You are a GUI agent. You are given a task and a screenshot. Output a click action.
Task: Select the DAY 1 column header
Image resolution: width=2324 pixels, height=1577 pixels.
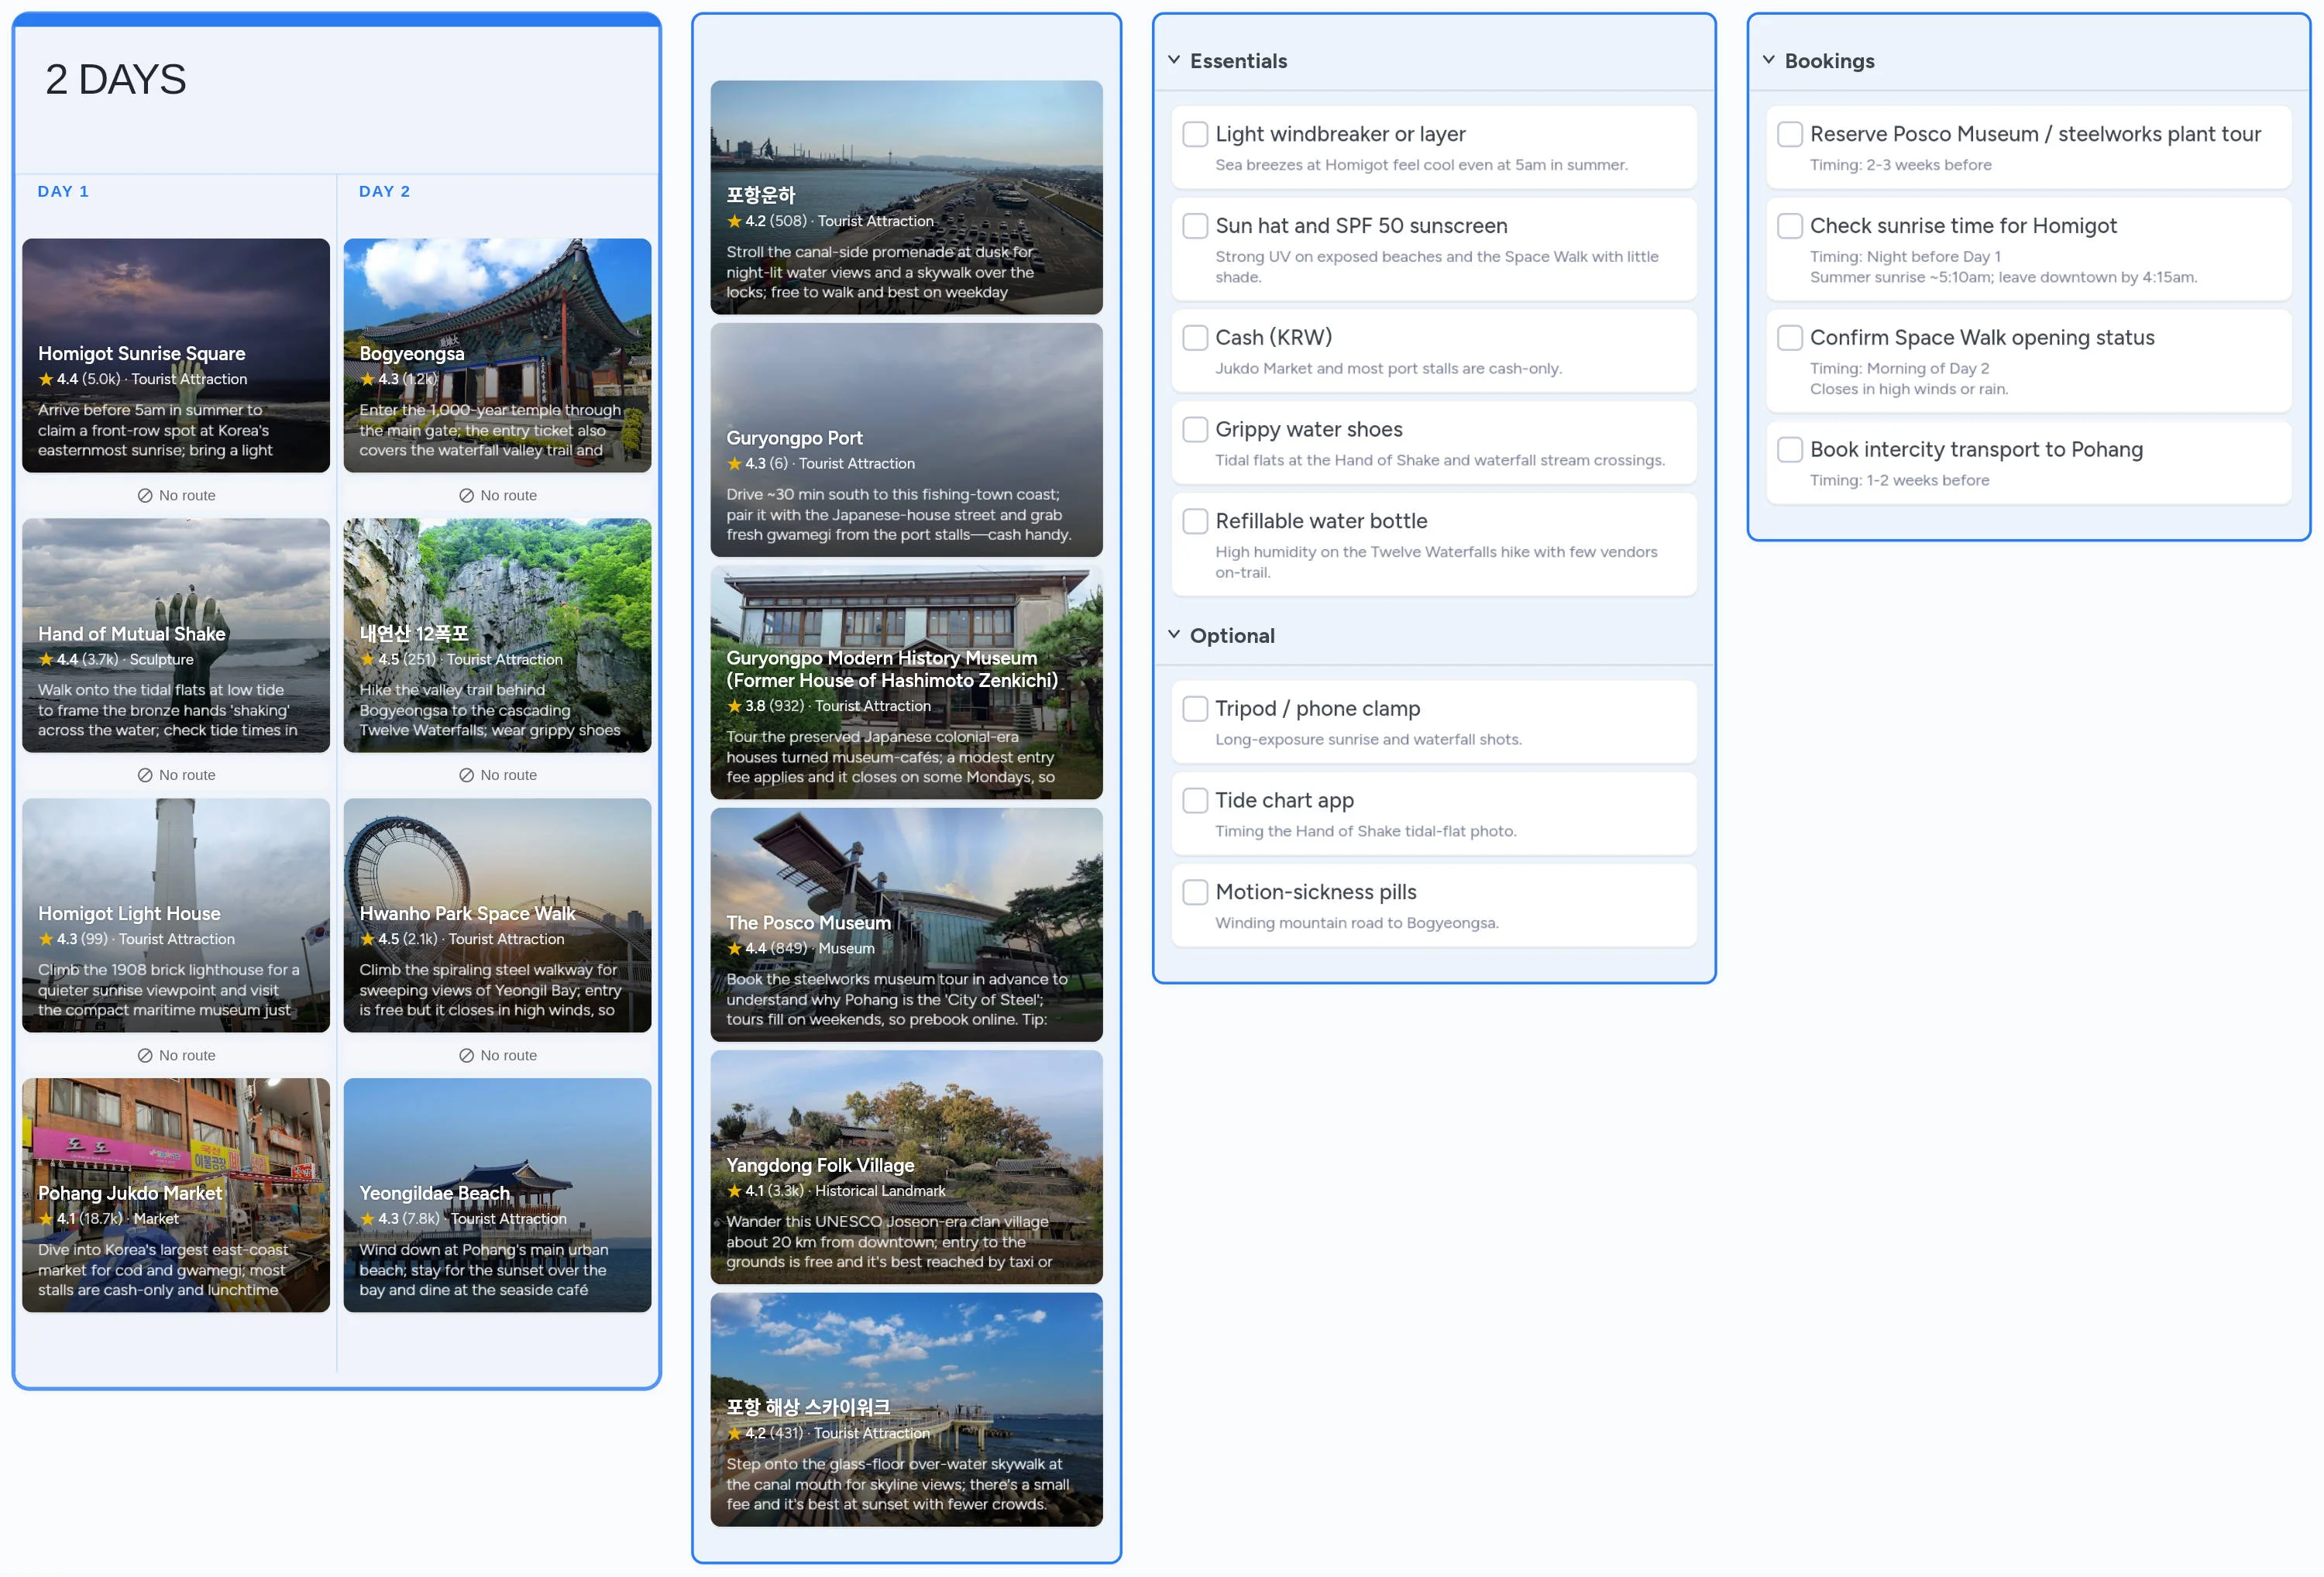pyautogui.click(x=63, y=191)
